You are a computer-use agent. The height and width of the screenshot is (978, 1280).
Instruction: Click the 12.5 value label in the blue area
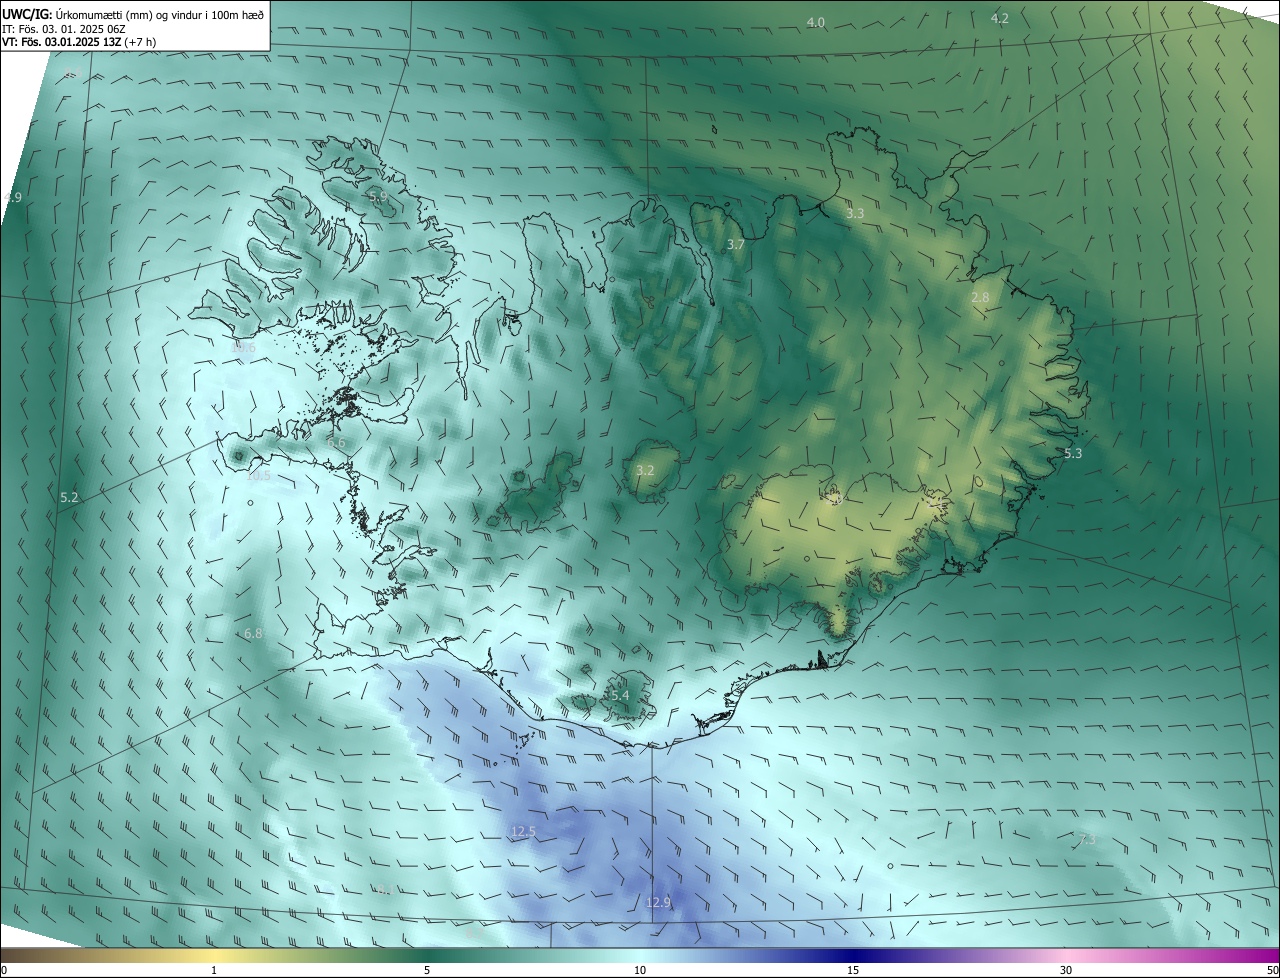(523, 832)
